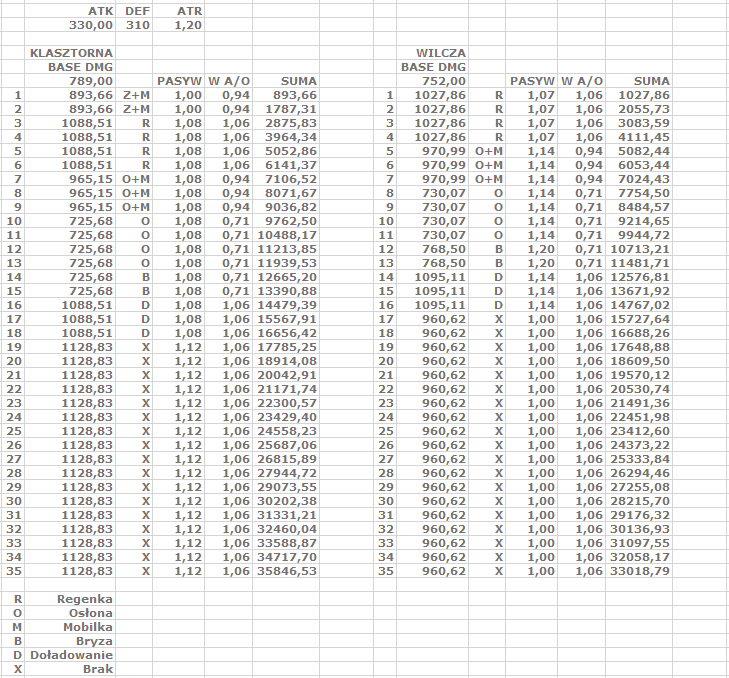Select the SUMA header in Wilcza table
Viewport: 729px width, 678px height.
point(652,81)
